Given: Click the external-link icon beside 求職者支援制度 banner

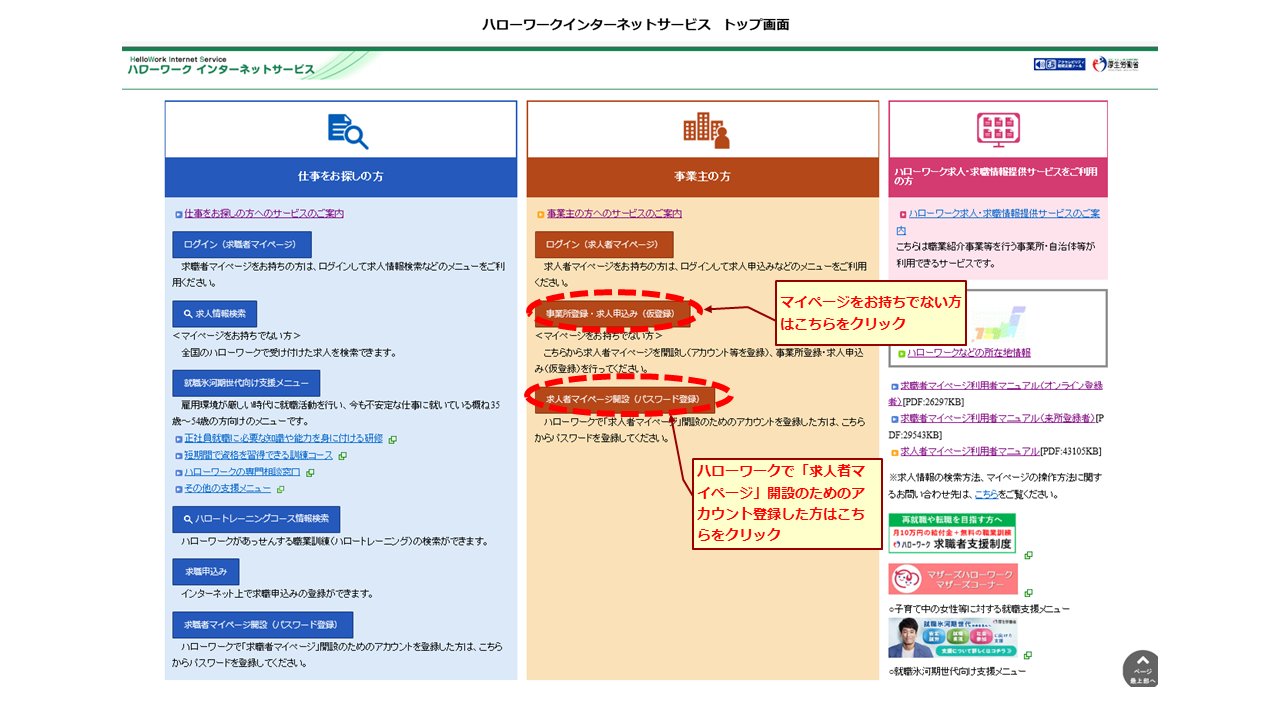Looking at the screenshot, I should pyautogui.click(x=1028, y=555).
